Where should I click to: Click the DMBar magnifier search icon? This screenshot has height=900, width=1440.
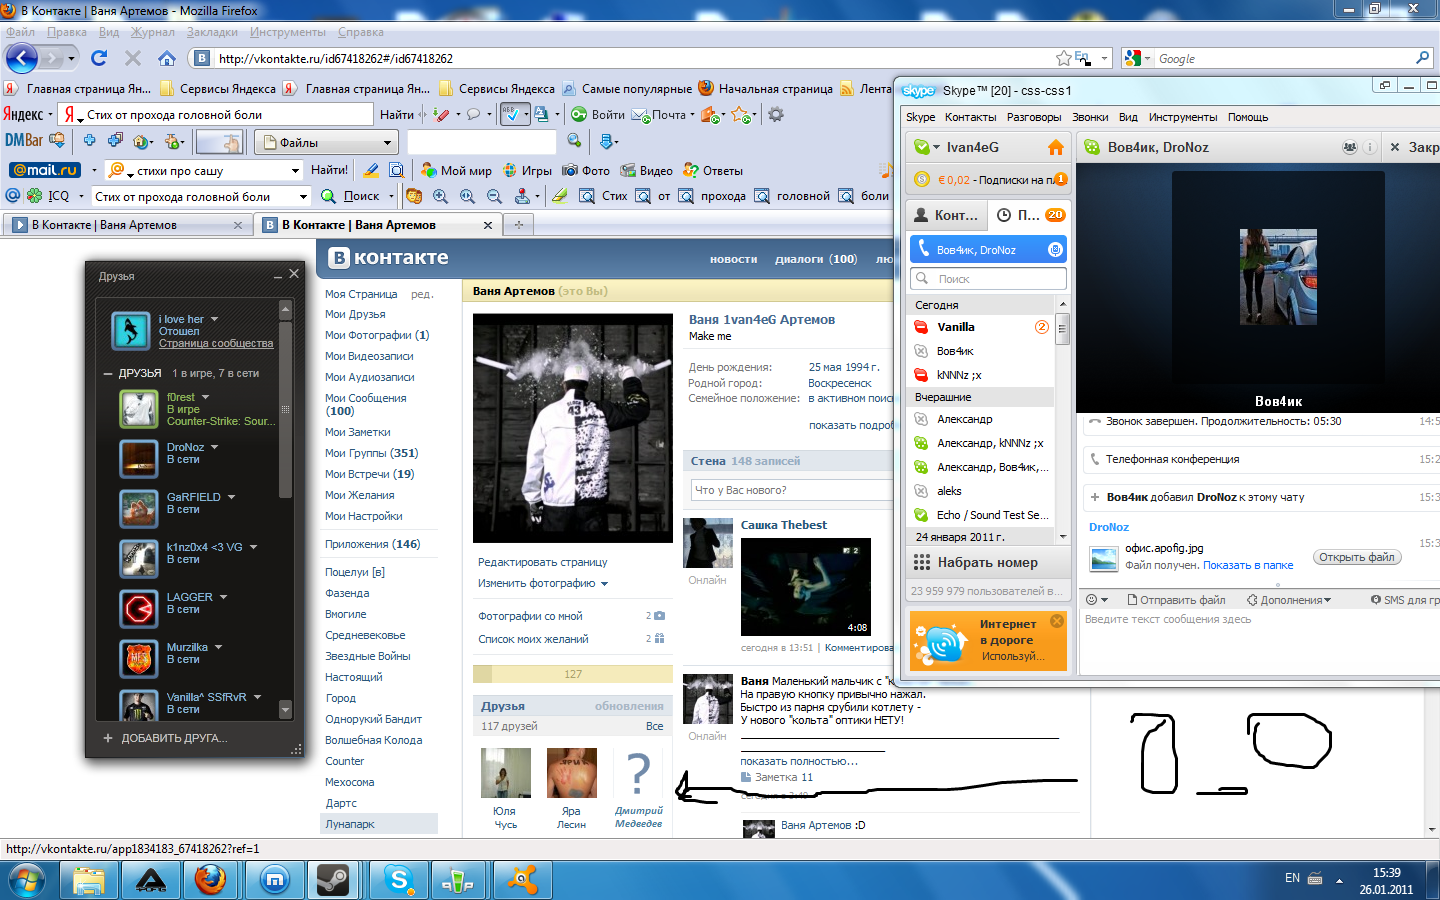click(574, 141)
